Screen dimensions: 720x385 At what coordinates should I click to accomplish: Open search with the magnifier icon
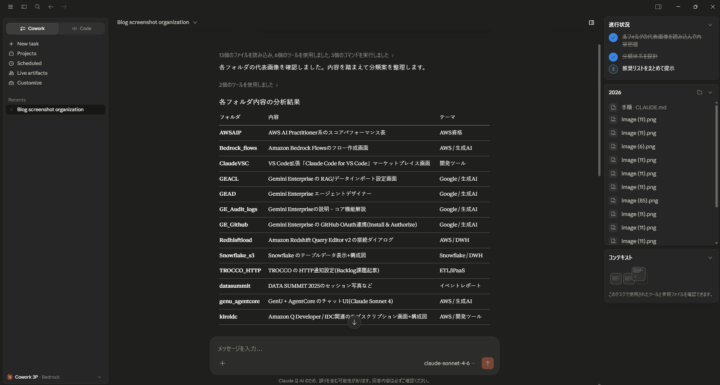(38, 7)
